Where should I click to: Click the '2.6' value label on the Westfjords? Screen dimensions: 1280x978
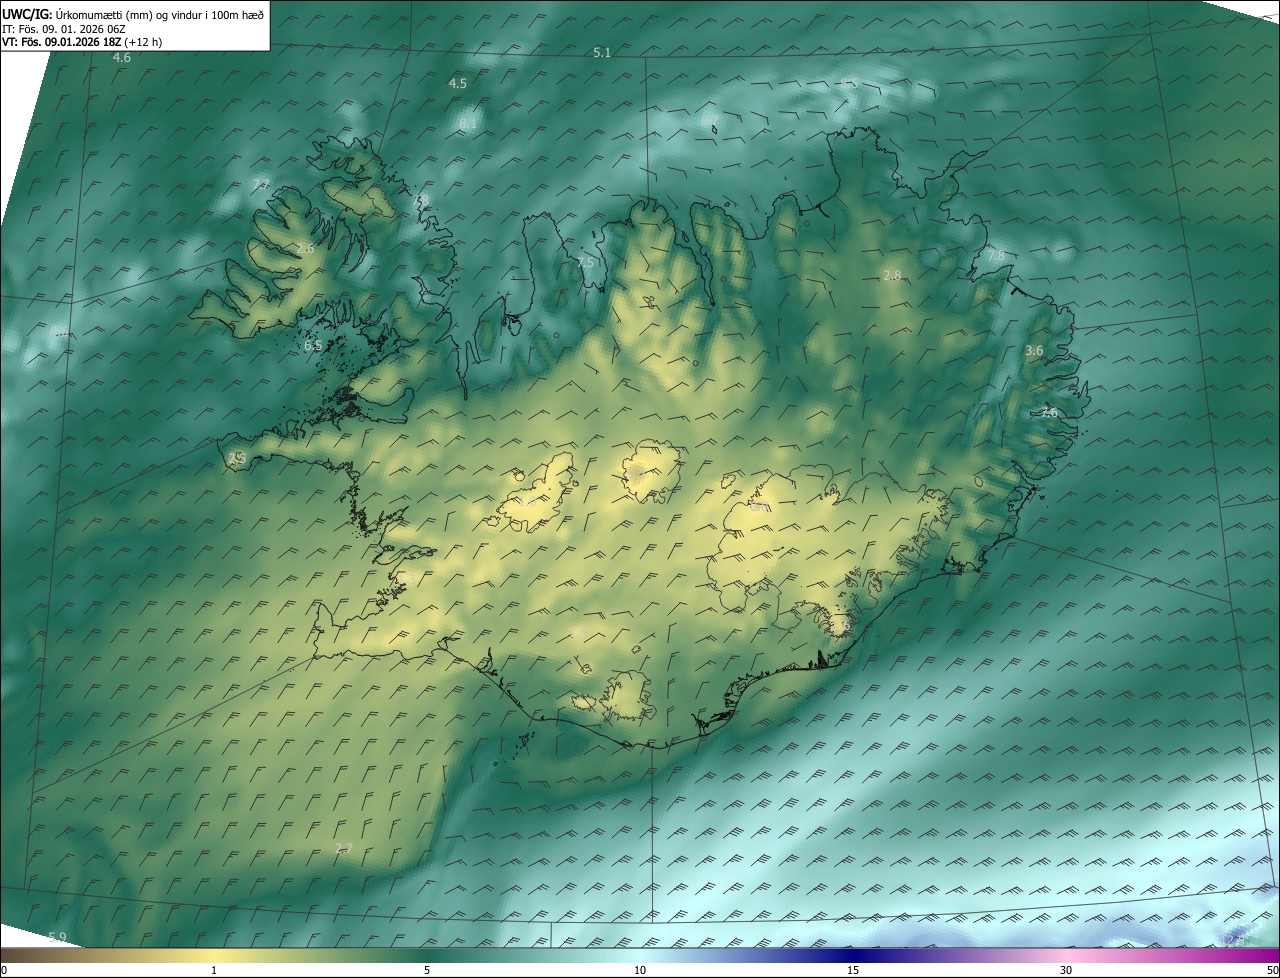click(305, 248)
